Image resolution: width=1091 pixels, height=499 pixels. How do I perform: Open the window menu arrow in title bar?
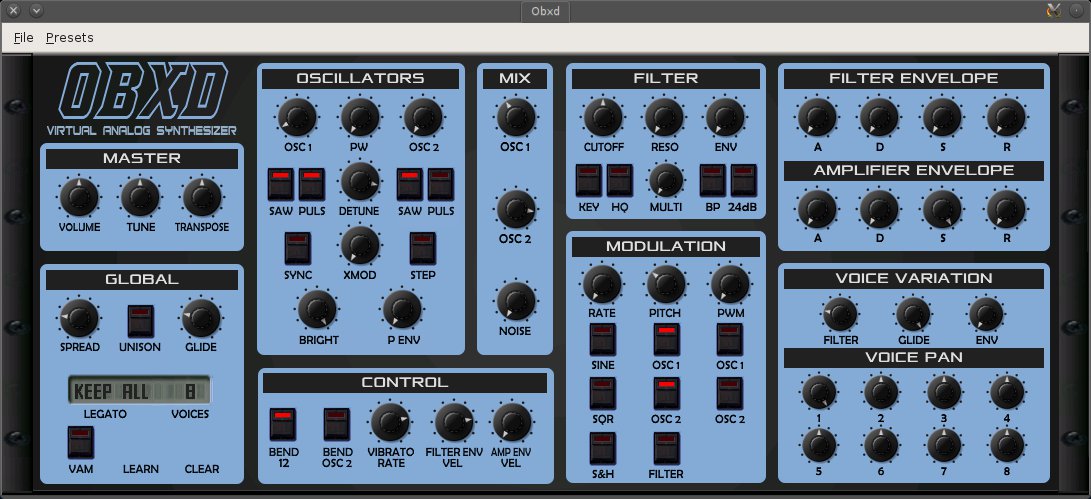point(36,10)
